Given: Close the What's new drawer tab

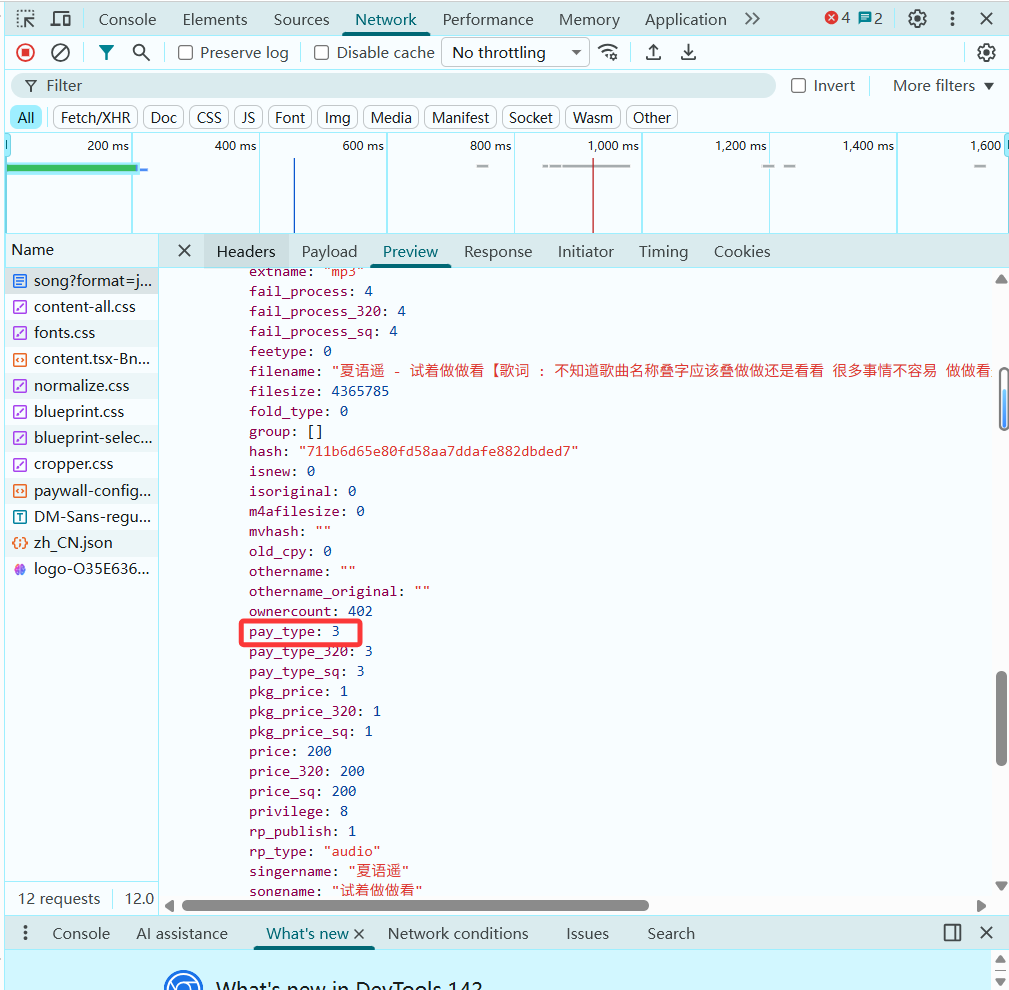Looking at the screenshot, I should [359, 933].
